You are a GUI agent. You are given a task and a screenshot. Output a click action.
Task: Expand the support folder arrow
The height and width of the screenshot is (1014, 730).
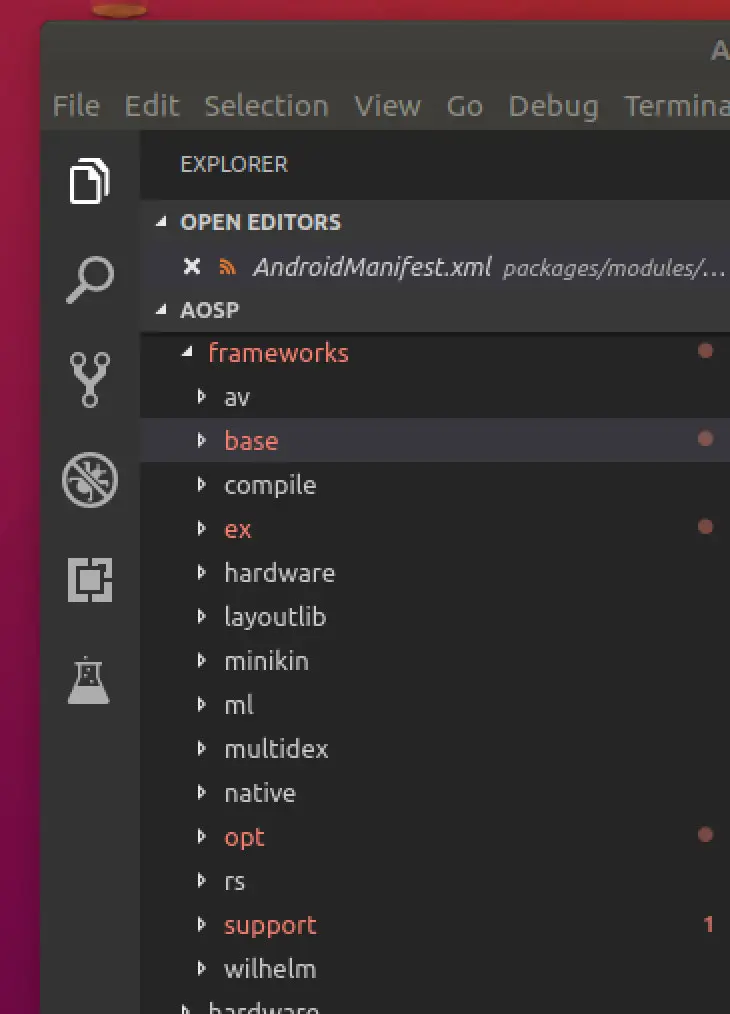[x=202, y=924]
